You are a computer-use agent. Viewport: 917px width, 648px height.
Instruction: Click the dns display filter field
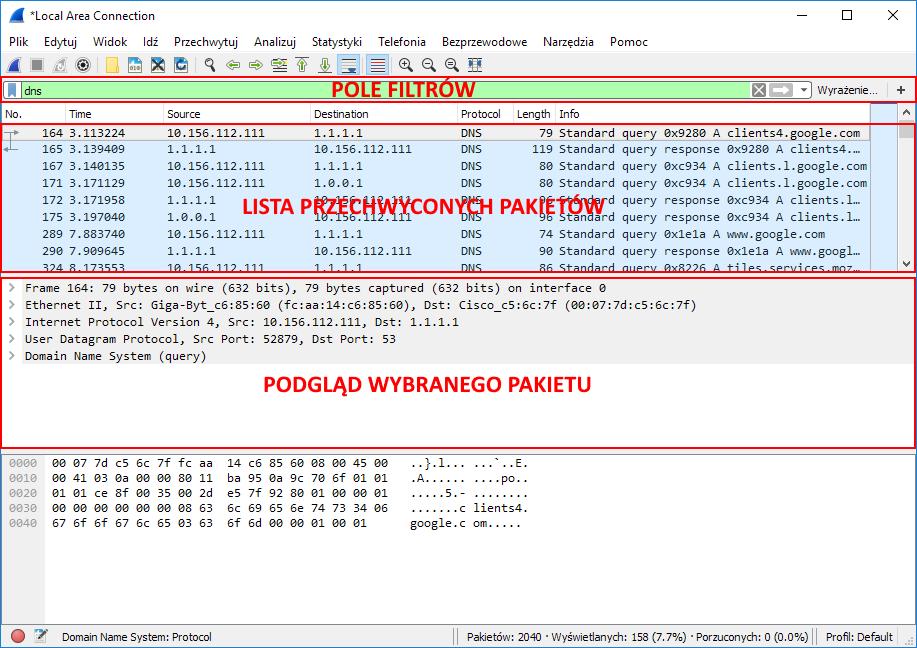[x=385, y=90]
